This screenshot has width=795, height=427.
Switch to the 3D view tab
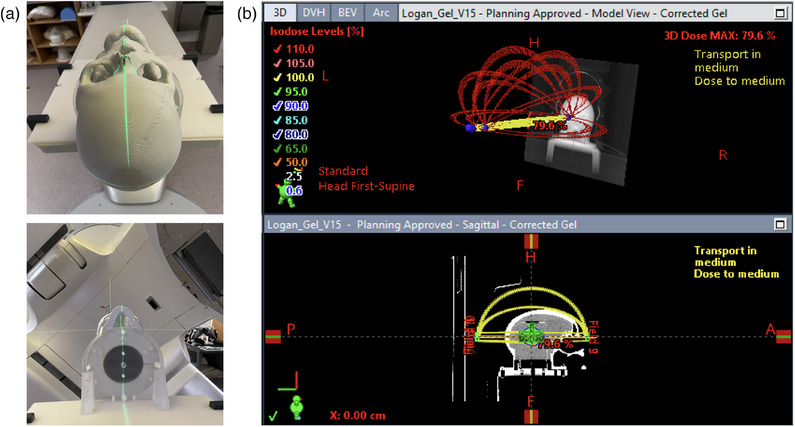(279, 13)
